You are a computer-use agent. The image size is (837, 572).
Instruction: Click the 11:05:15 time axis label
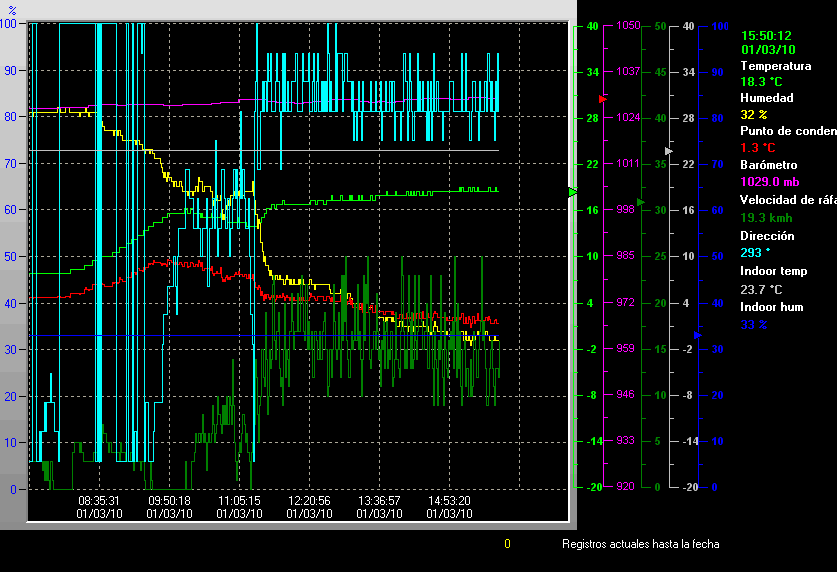click(239, 500)
